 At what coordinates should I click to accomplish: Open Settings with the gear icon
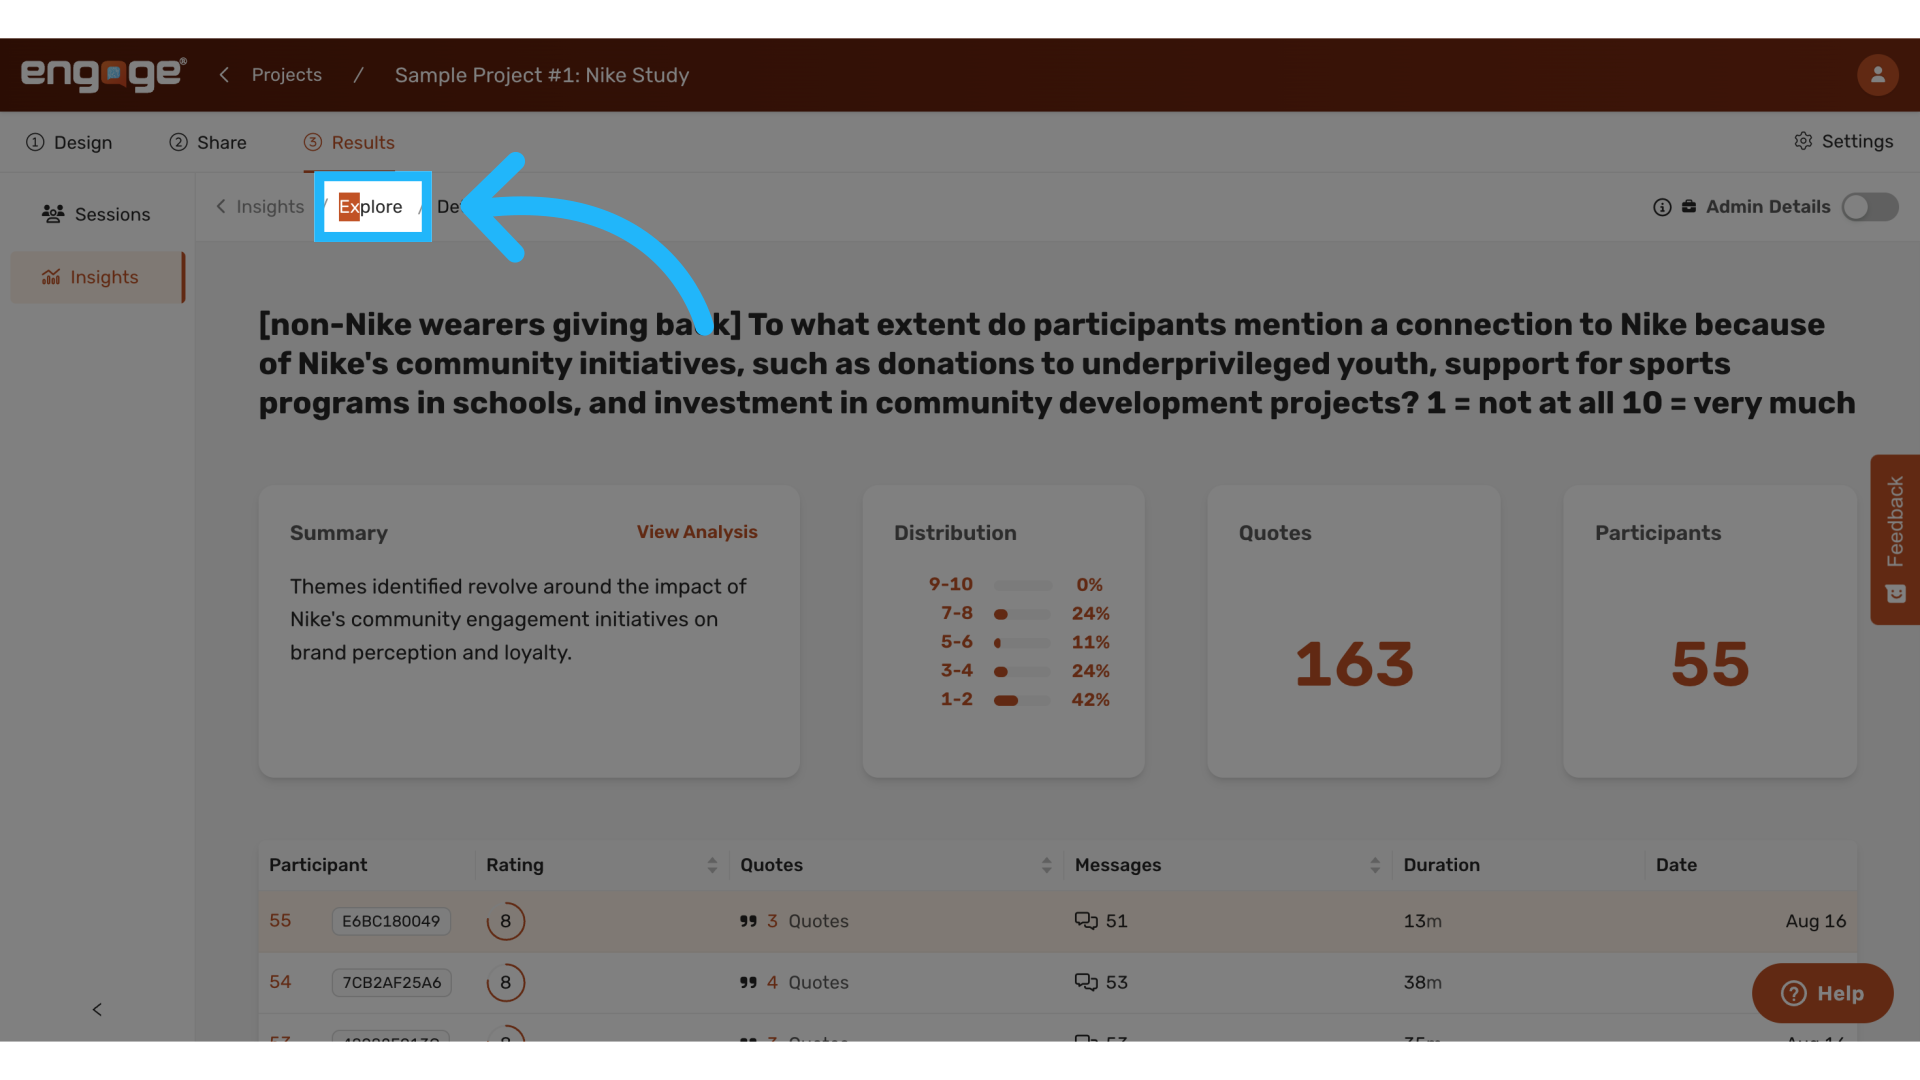(1843, 141)
